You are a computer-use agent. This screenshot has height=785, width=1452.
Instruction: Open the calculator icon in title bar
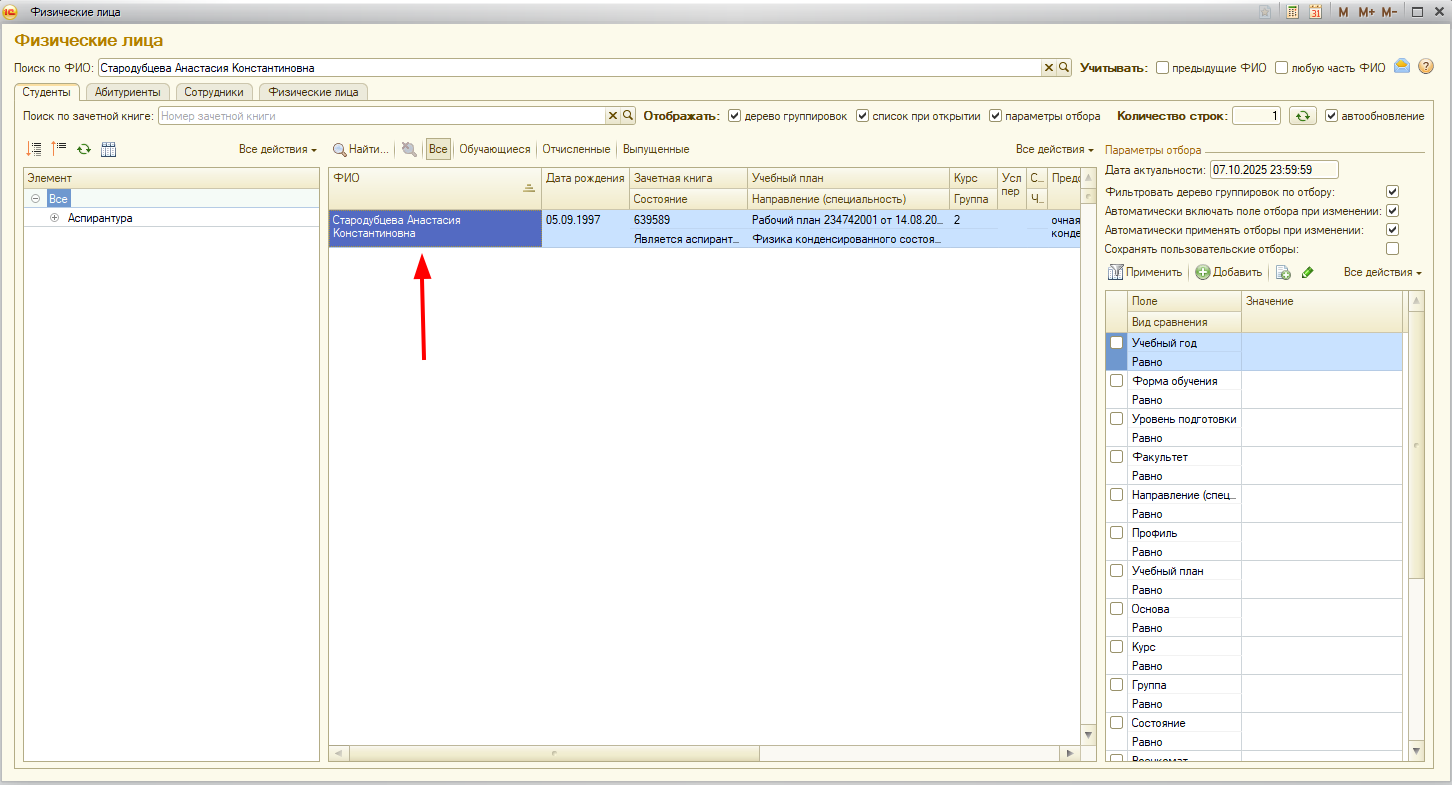[x=1292, y=12]
